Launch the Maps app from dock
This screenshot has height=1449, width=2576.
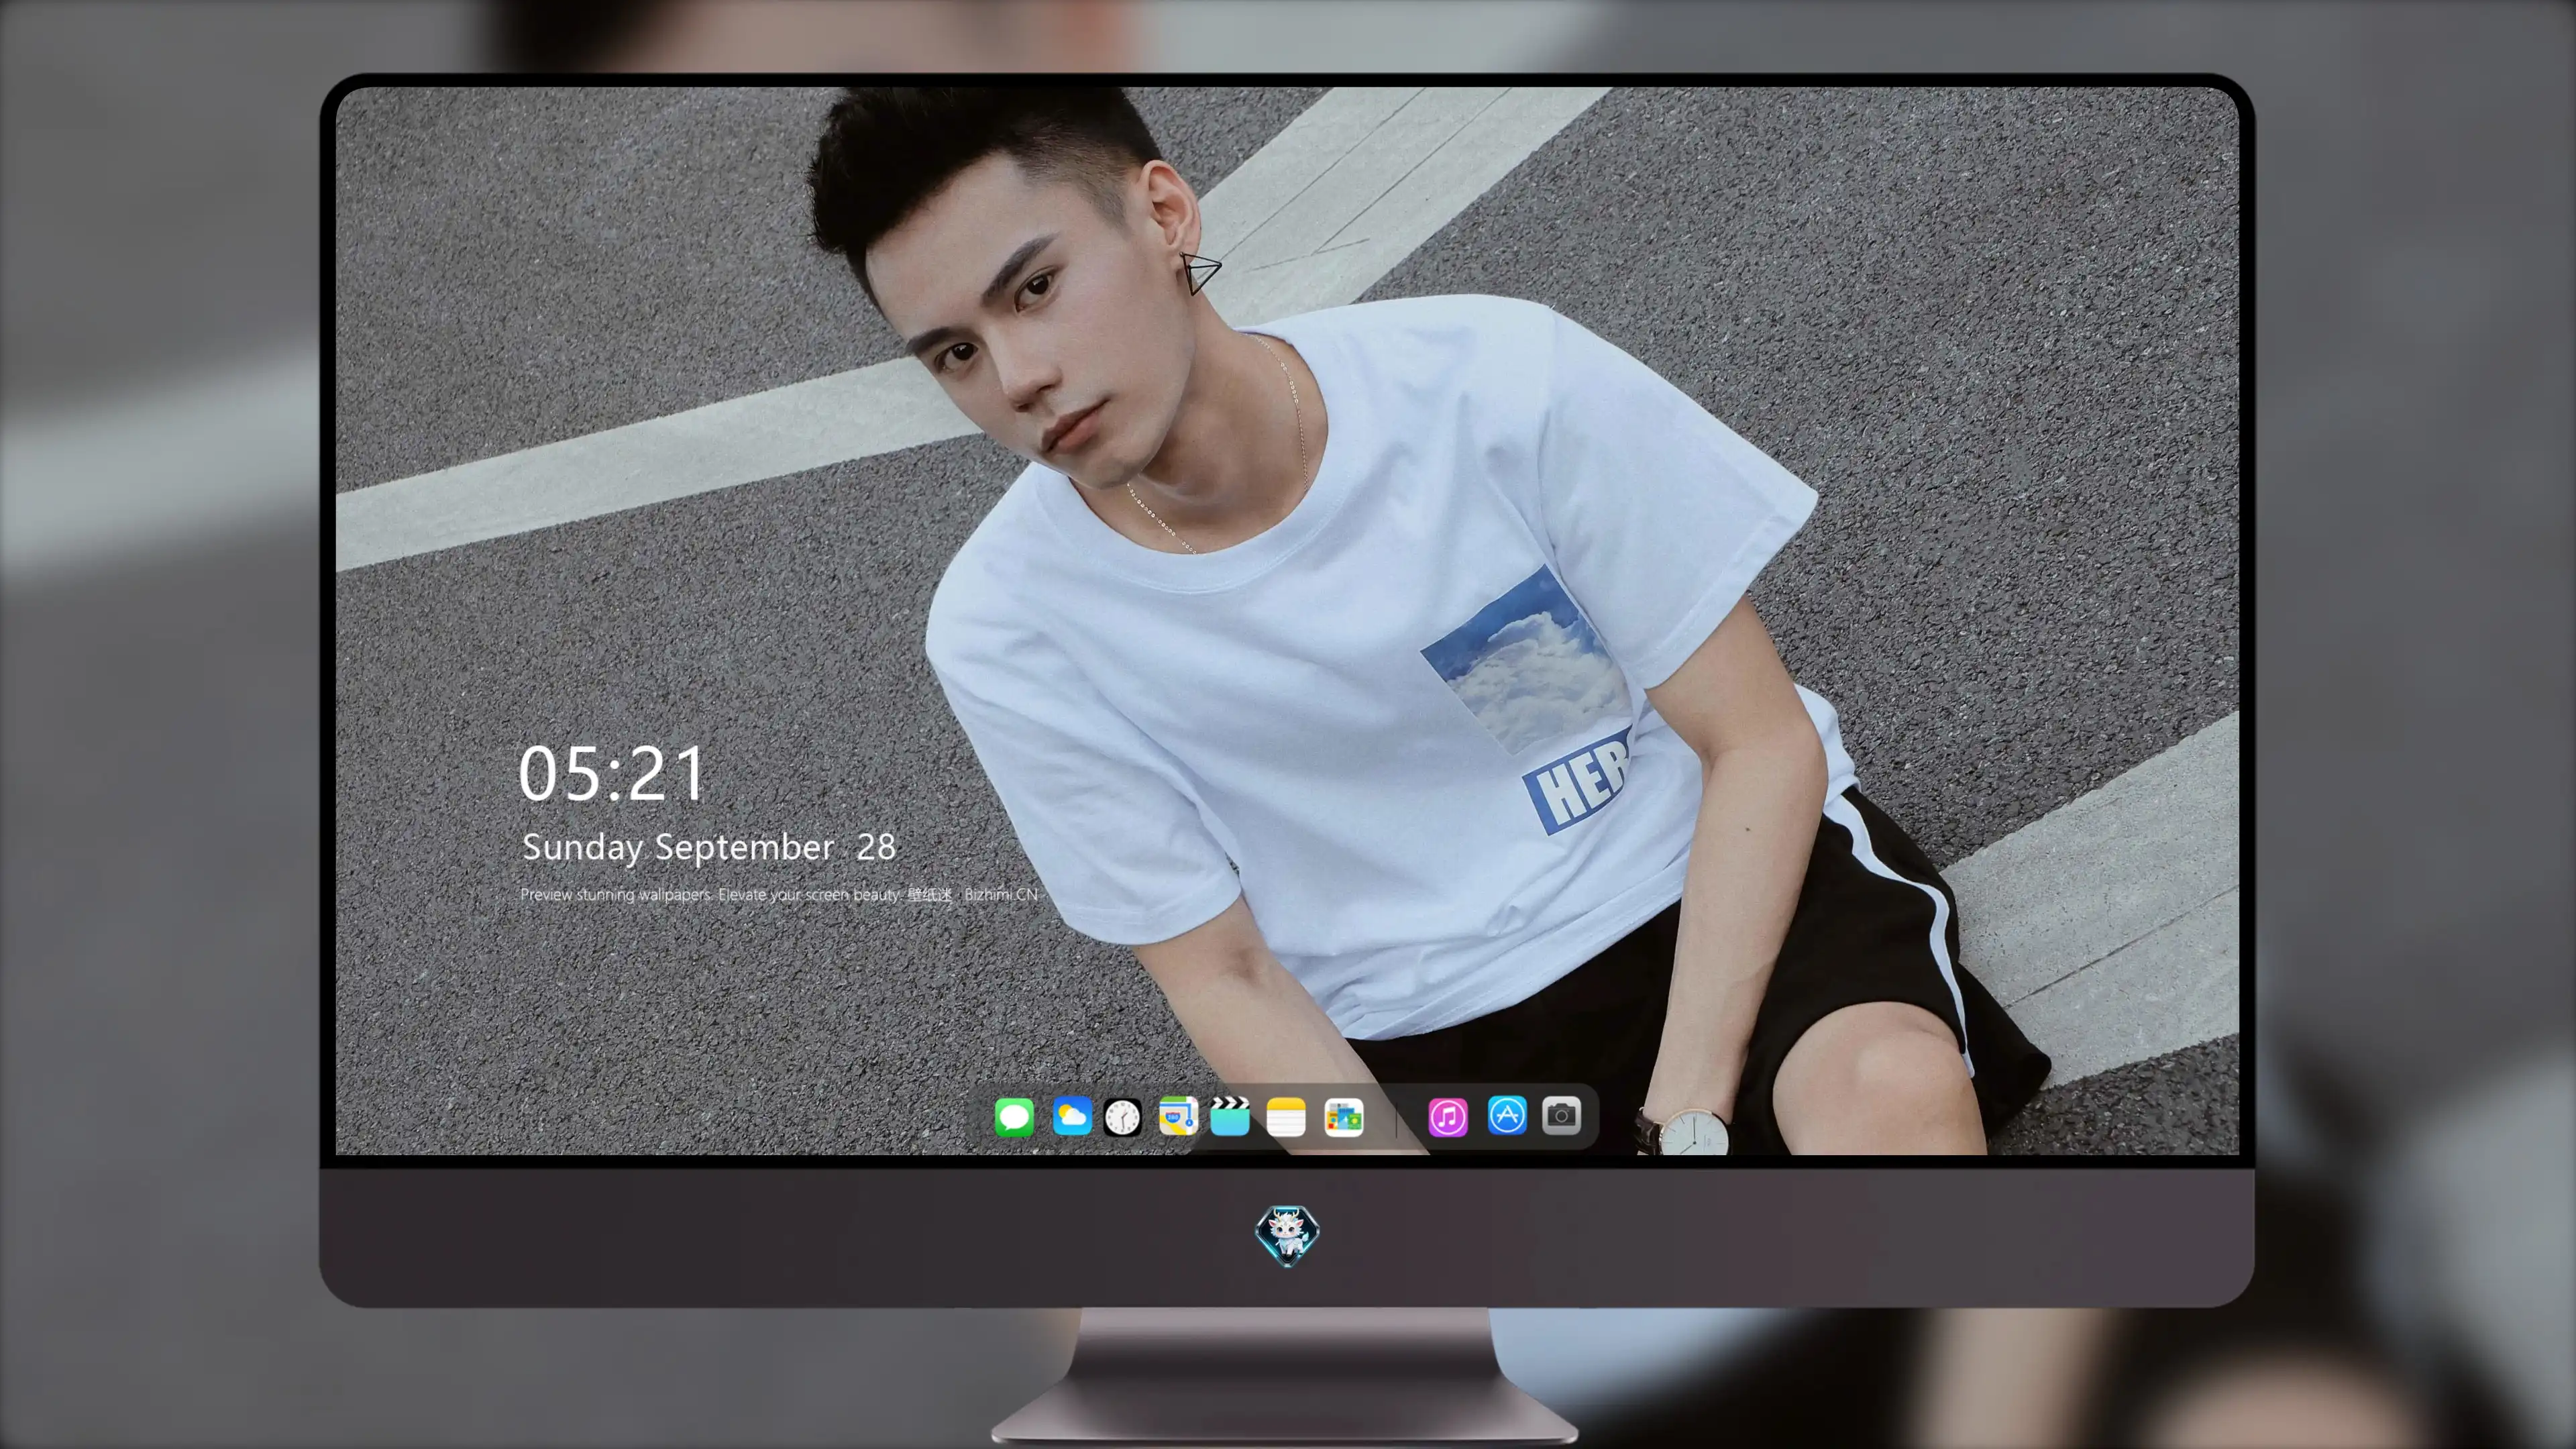coord(1177,1116)
